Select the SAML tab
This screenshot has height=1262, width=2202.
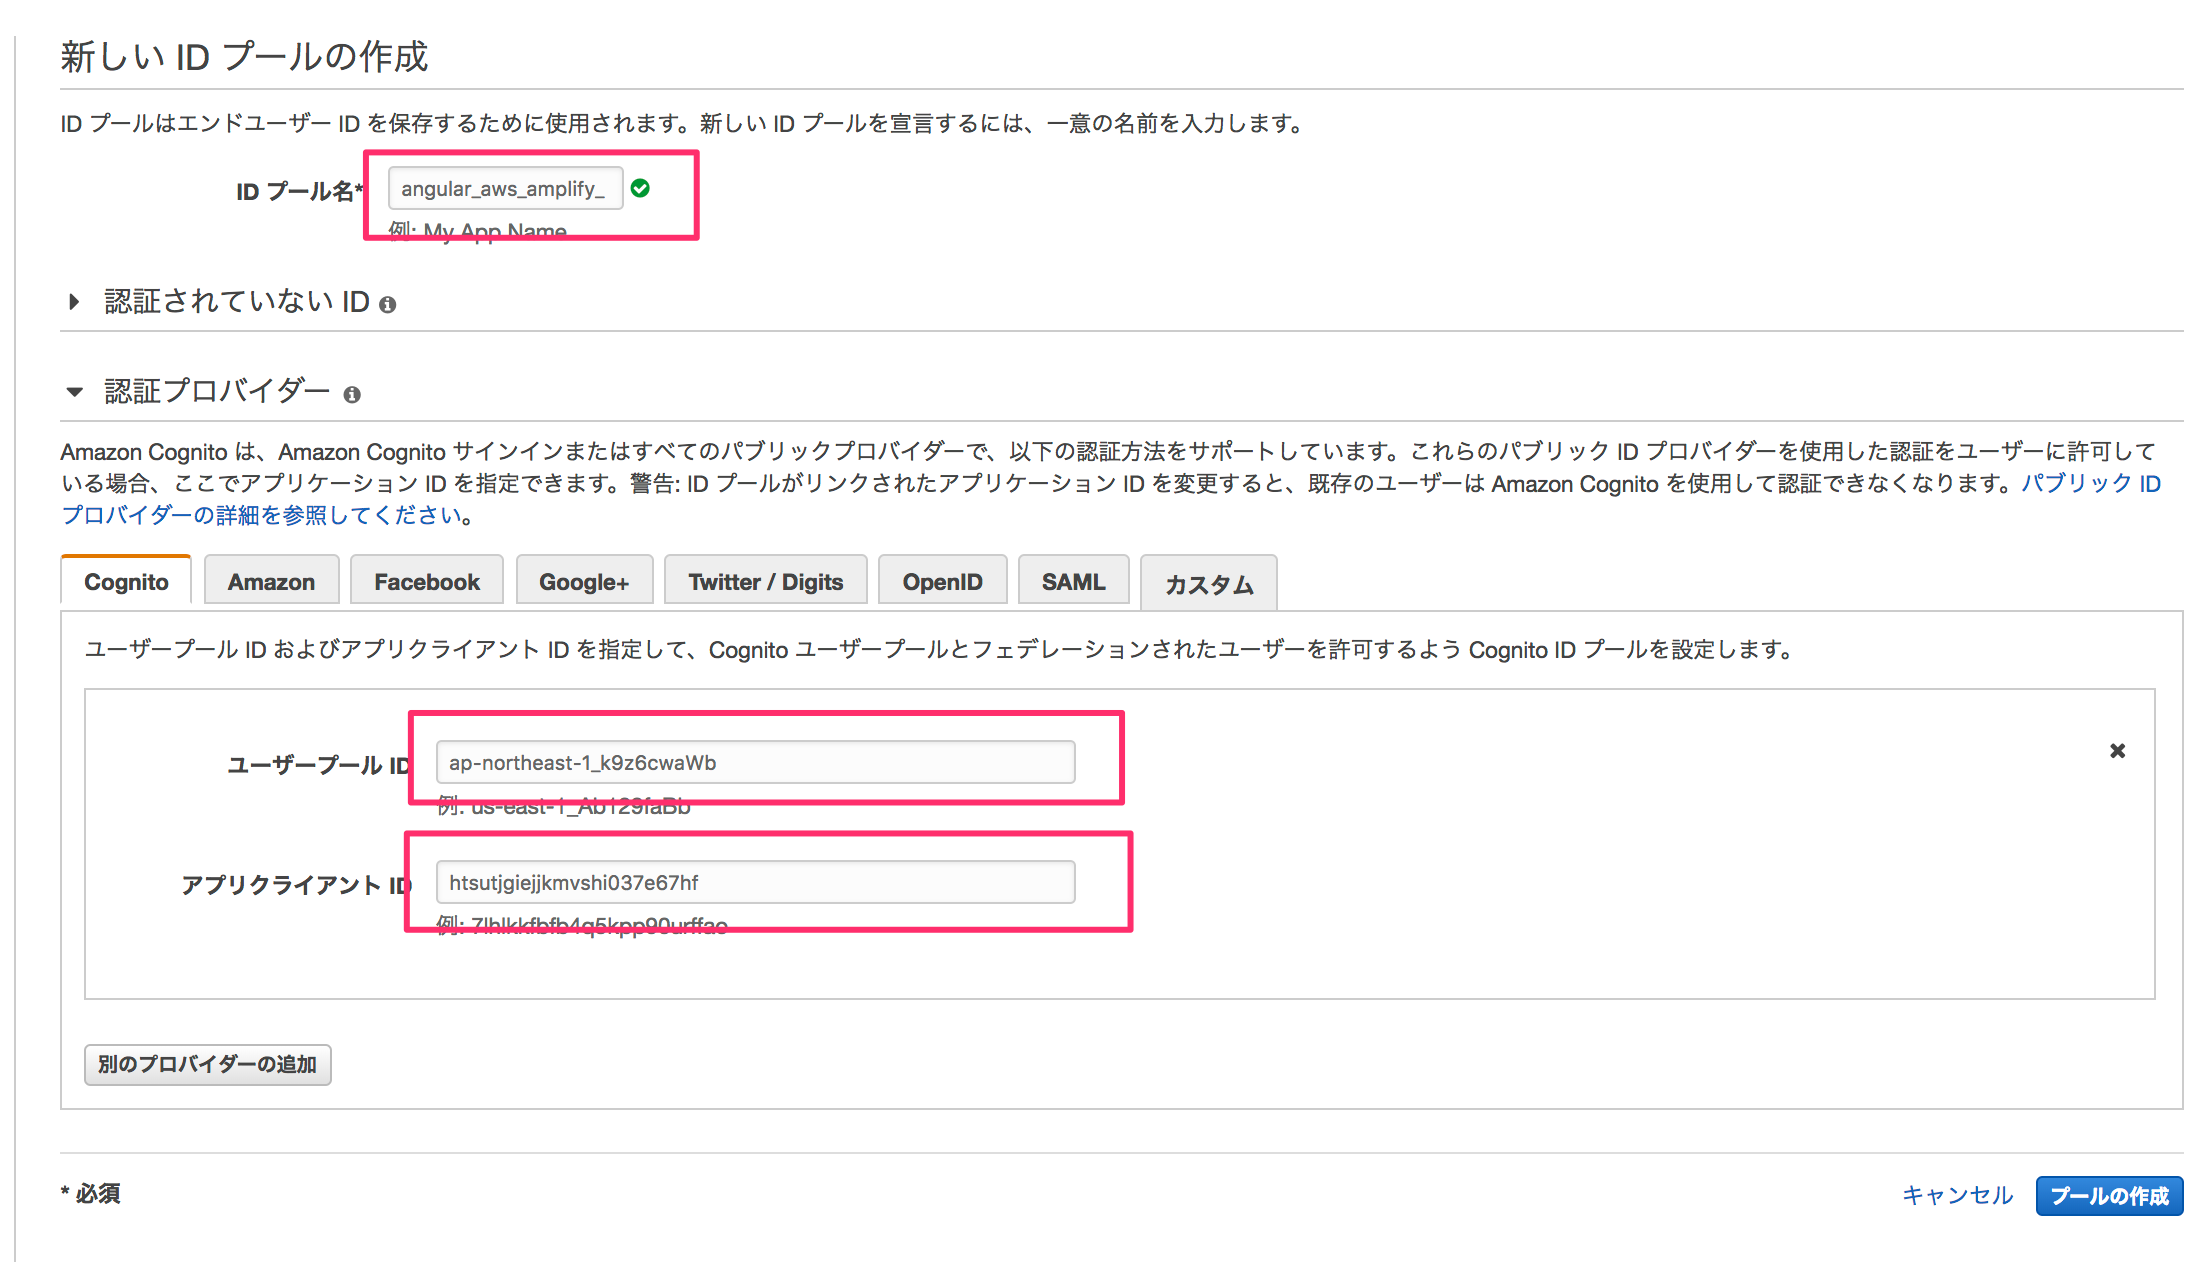[1073, 580]
